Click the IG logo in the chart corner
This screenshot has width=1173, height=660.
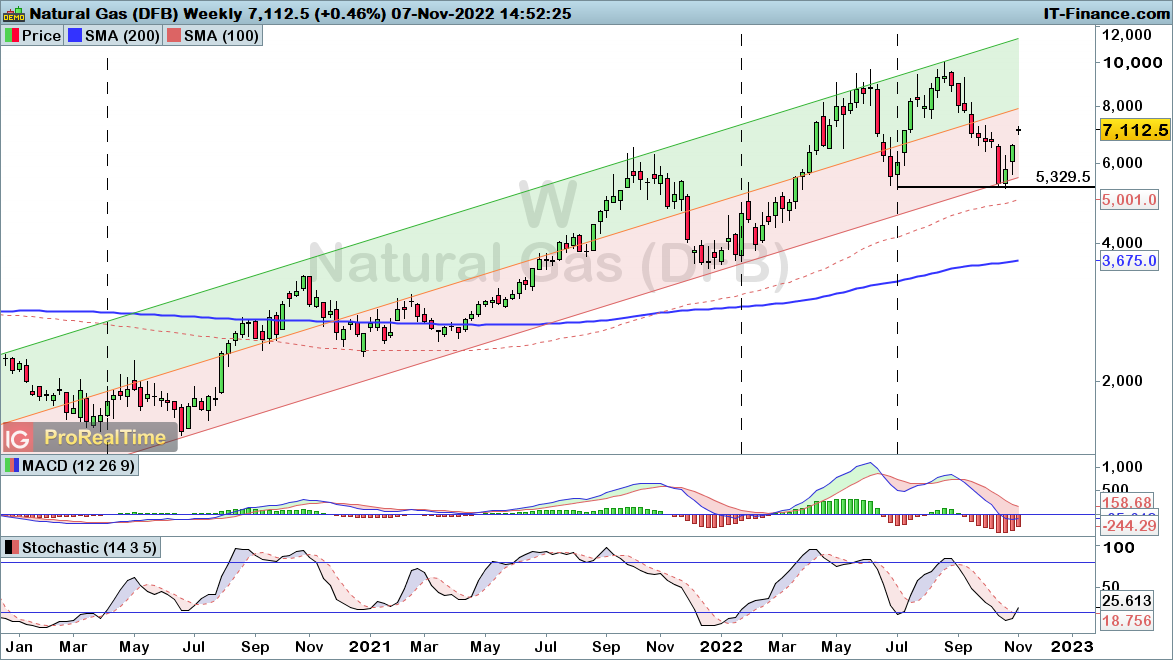[x=17, y=438]
